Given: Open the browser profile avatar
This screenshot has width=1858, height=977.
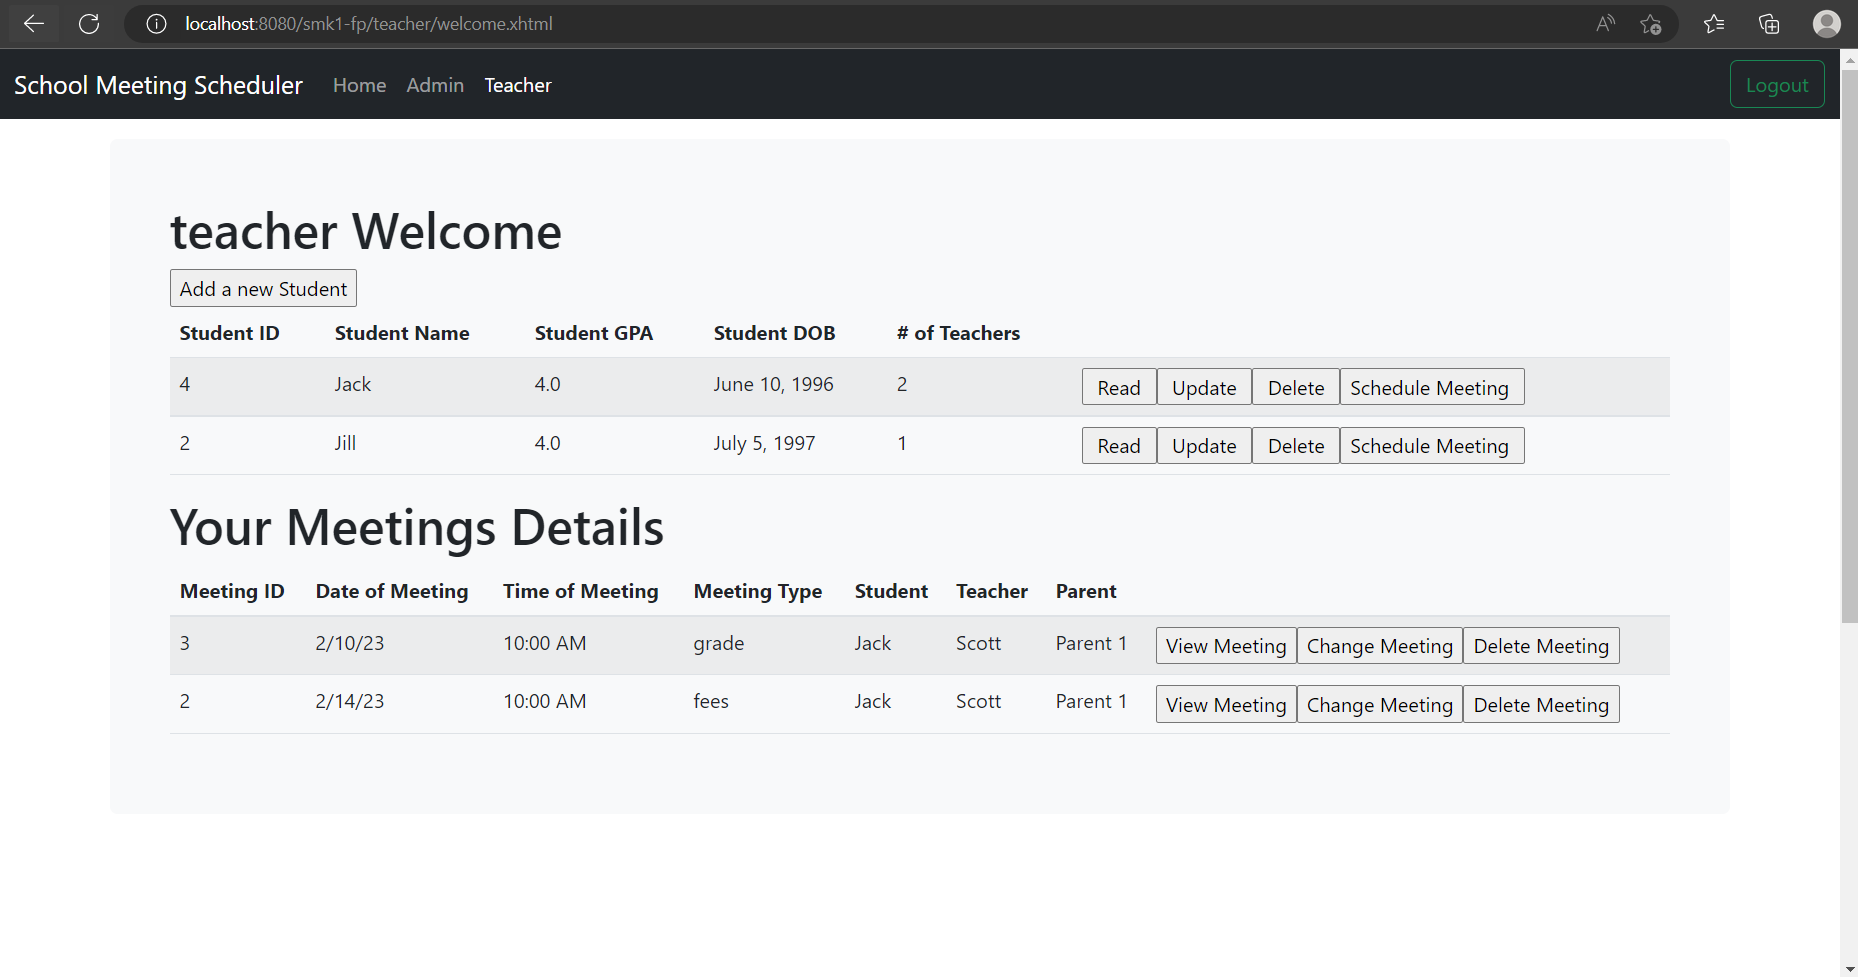Looking at the screenshot, I should point(1827,23).
